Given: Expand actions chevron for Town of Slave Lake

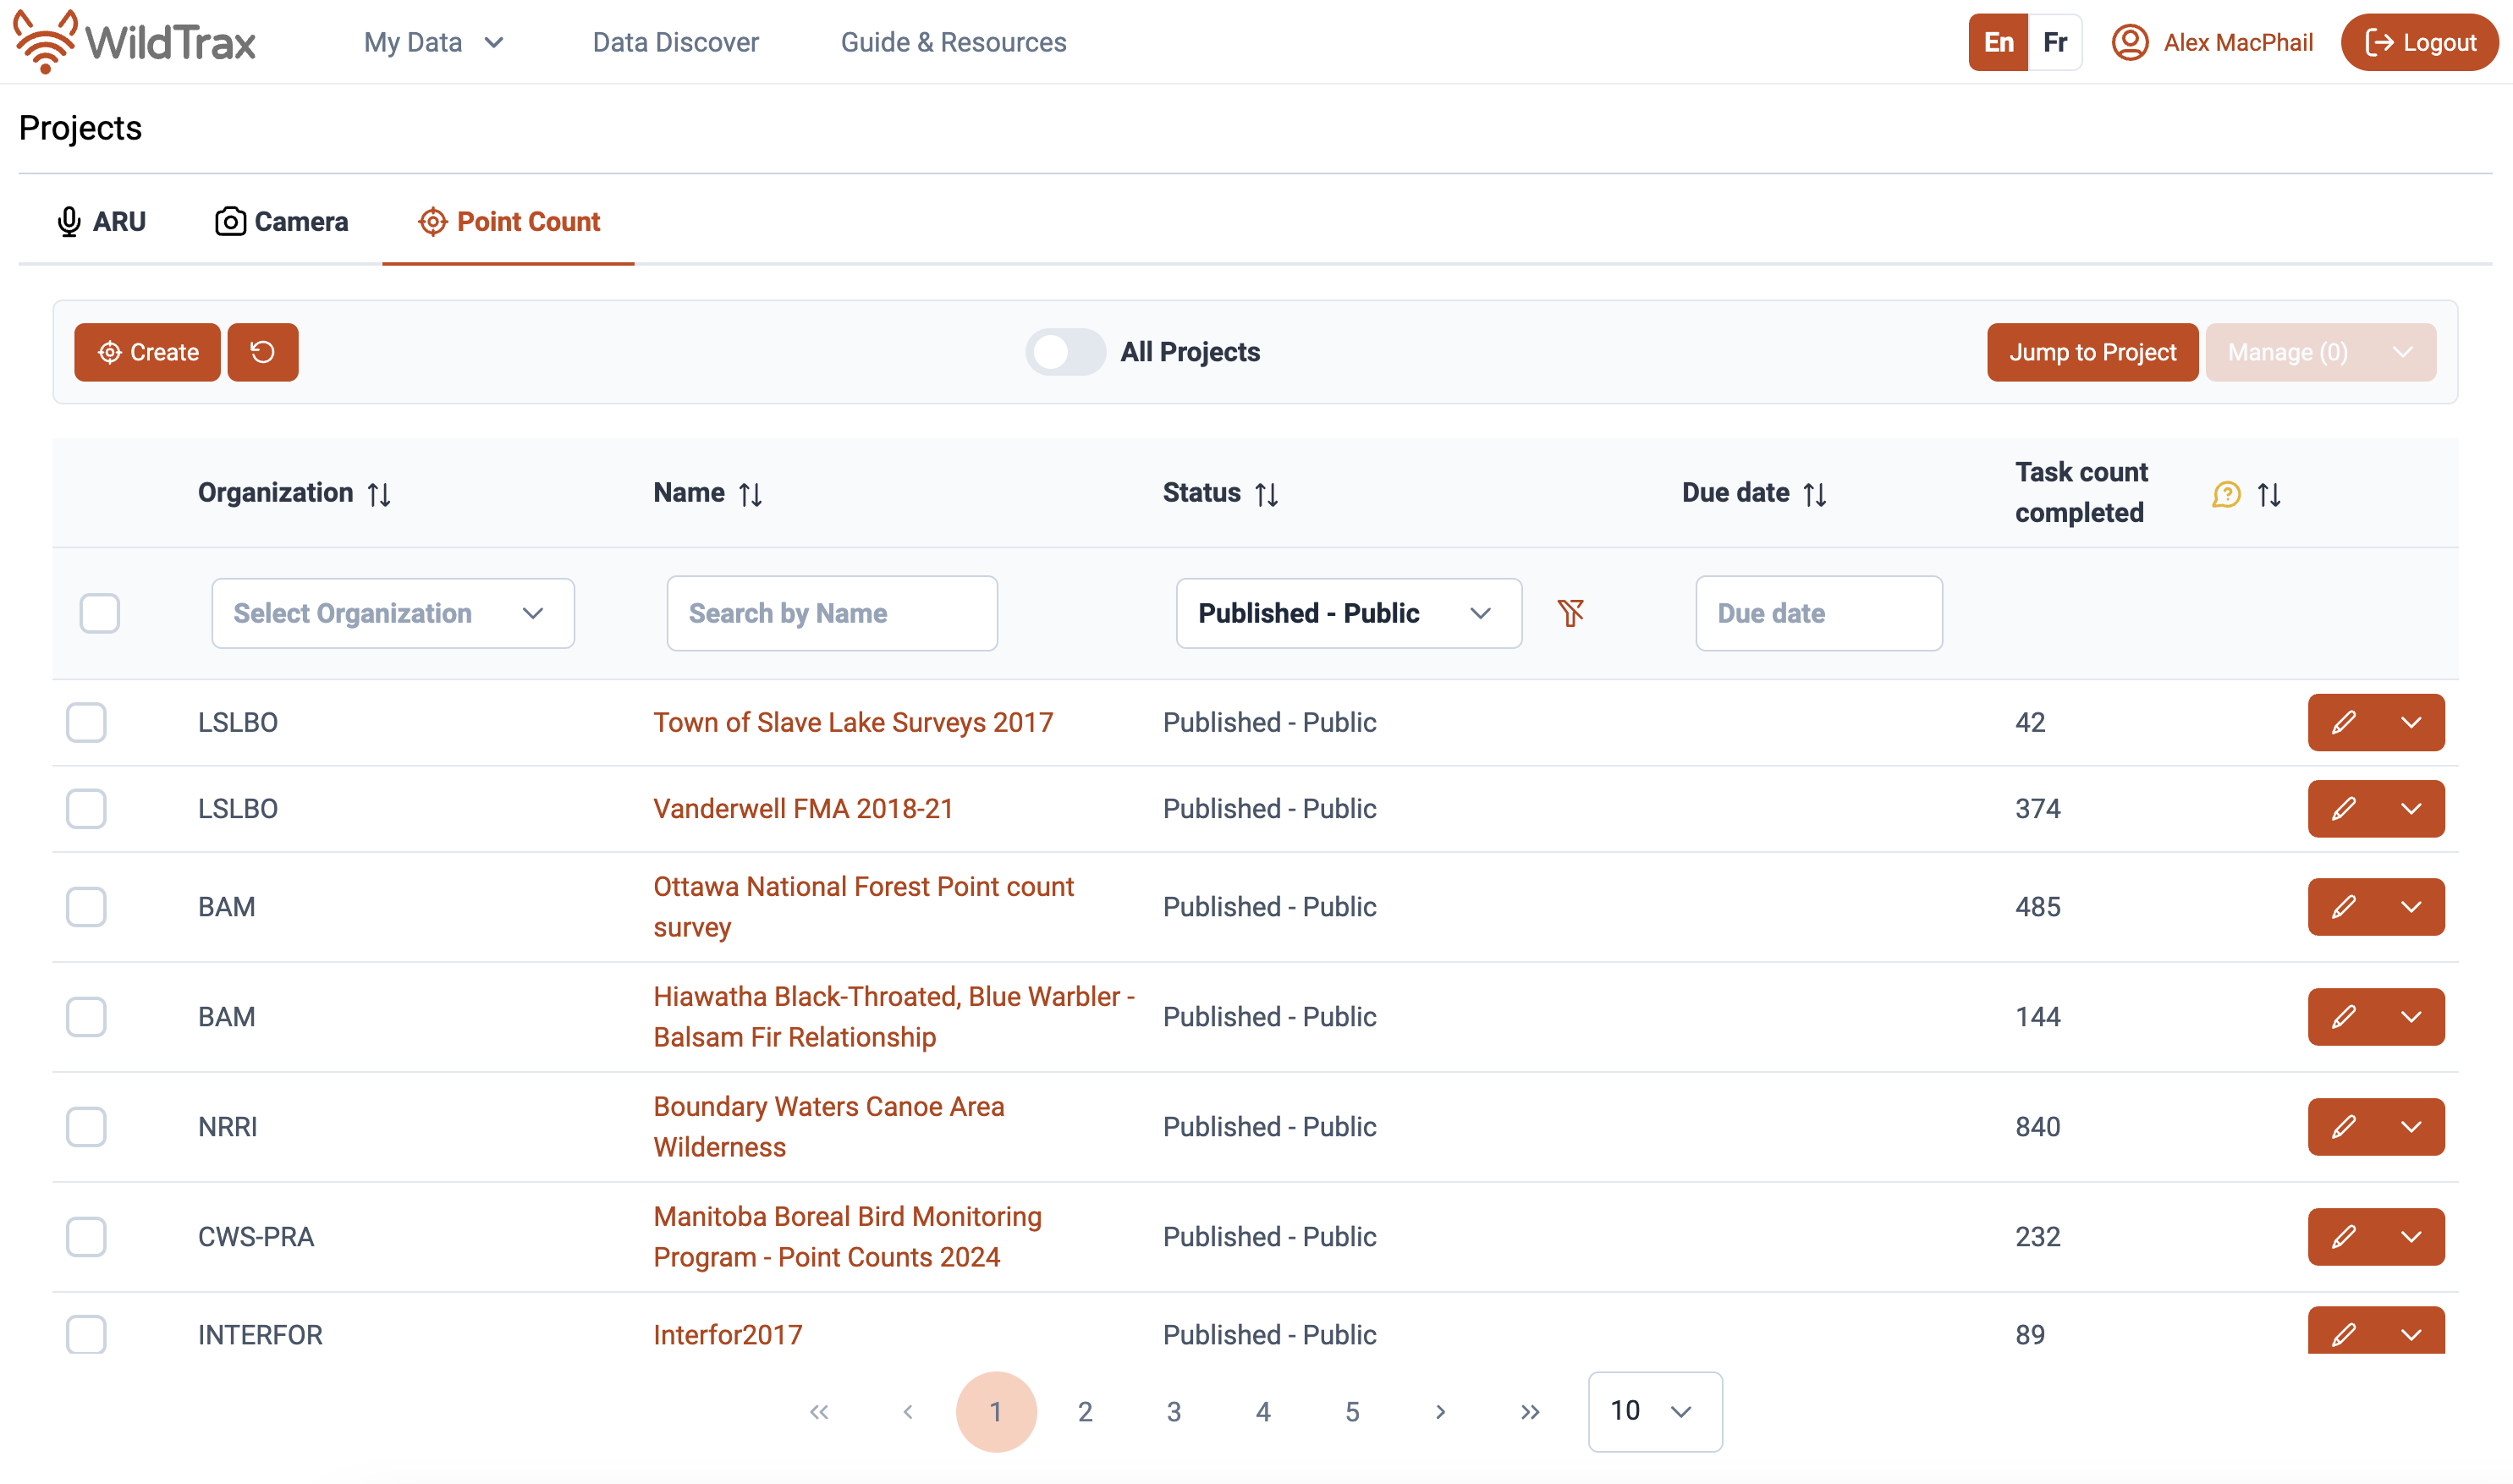Looking at the screenshot, I should [2411, 722].
